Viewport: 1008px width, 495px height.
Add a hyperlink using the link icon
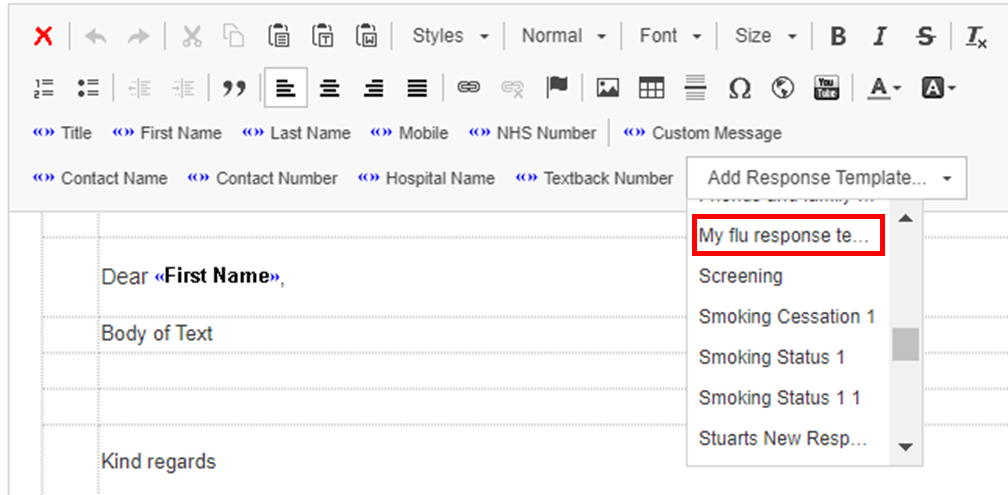coord(468,88)
